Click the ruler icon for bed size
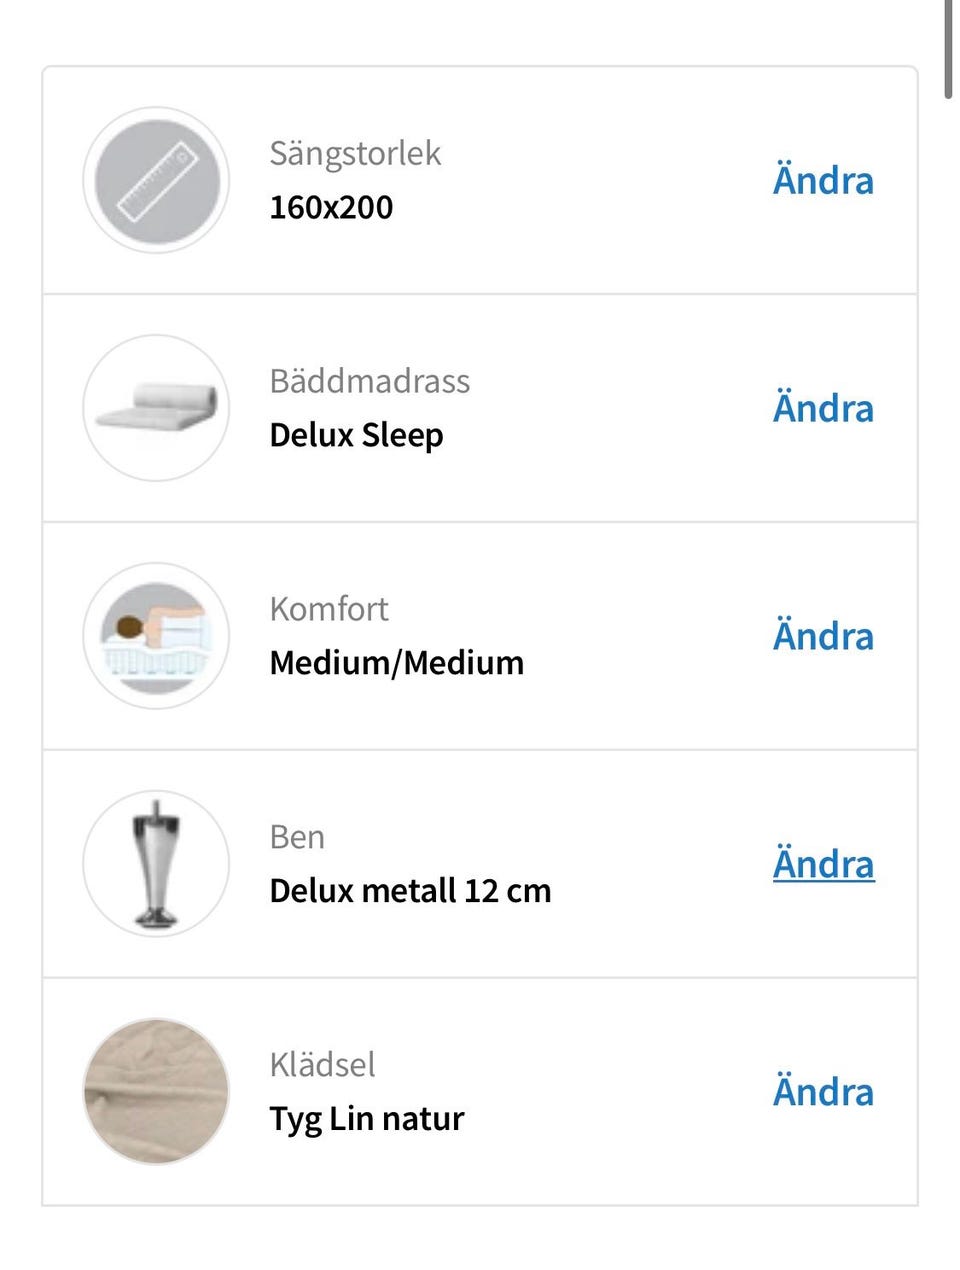This screenshot has height=1270, width=960. coord(156,181)
